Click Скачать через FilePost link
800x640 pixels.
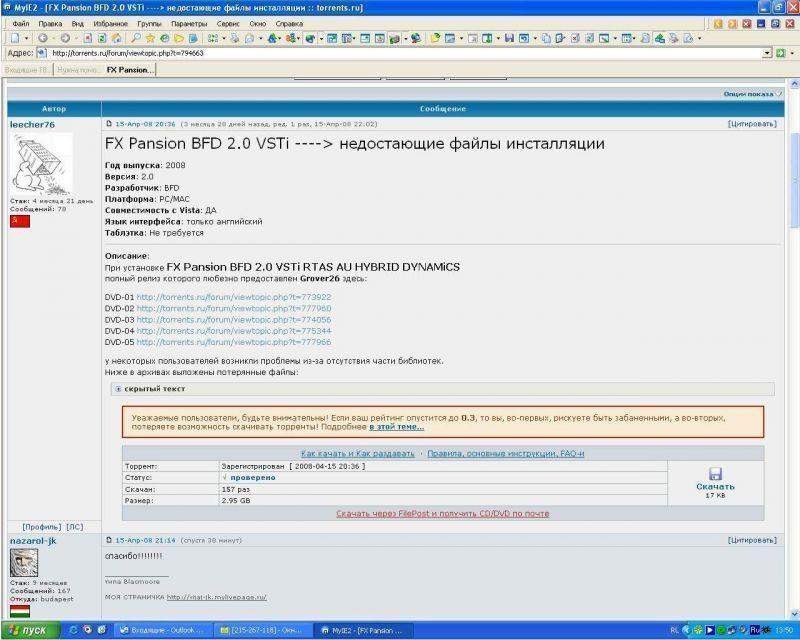[x=442, y=513]
